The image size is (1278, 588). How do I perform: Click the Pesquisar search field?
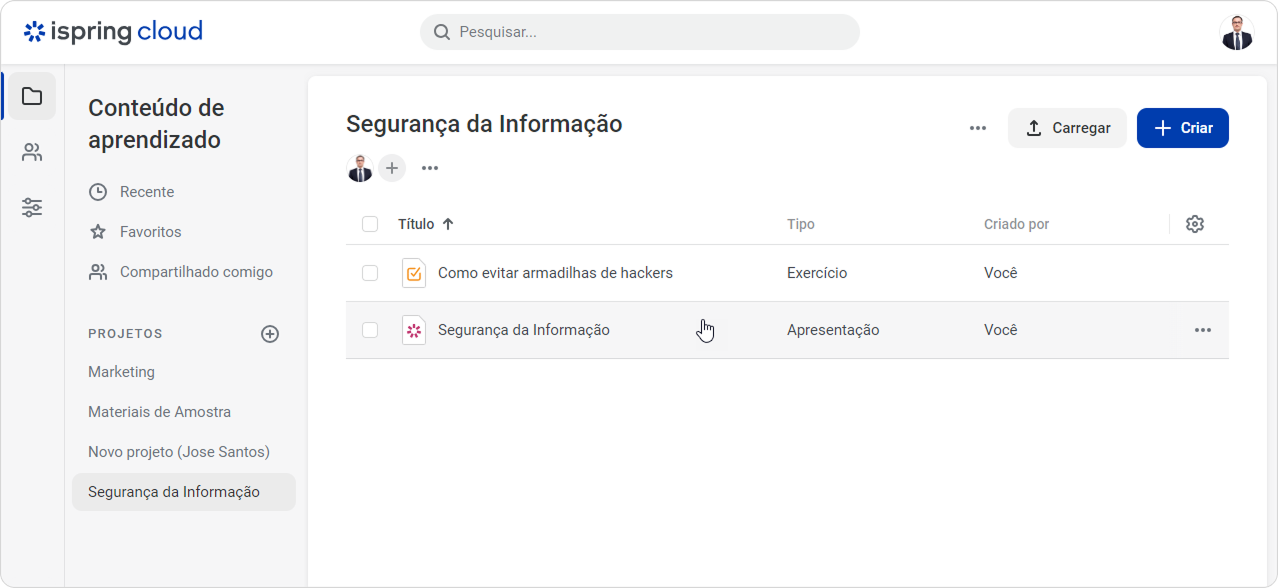point(640,32)
